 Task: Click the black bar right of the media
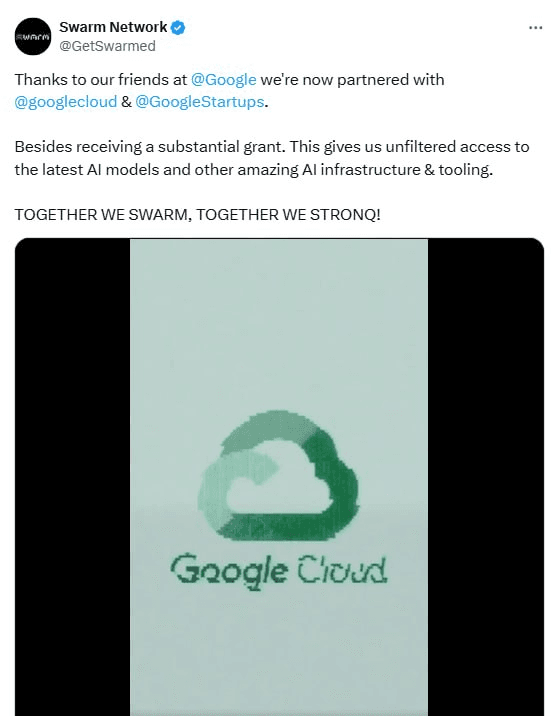(x=485, y=476)
